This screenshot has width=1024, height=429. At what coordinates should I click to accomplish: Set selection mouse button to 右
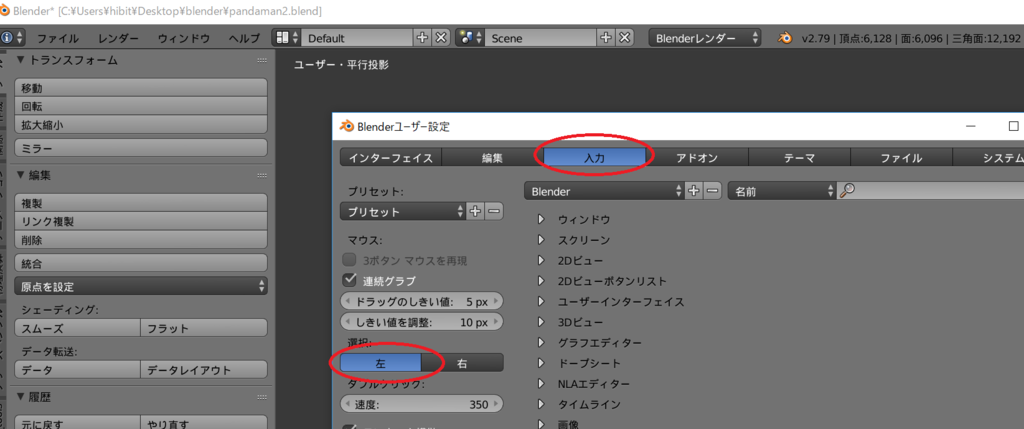(x=462, y=363)
